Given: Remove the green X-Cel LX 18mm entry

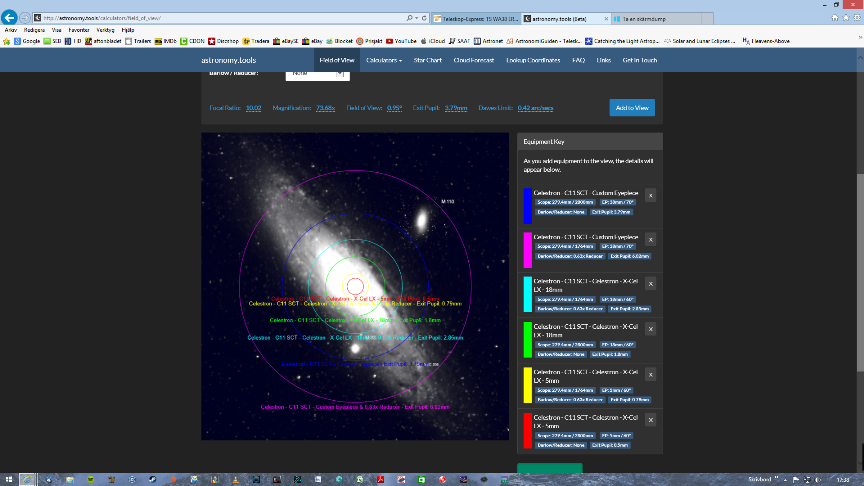Looking at the screenshot, I should (x=650, y=329).
